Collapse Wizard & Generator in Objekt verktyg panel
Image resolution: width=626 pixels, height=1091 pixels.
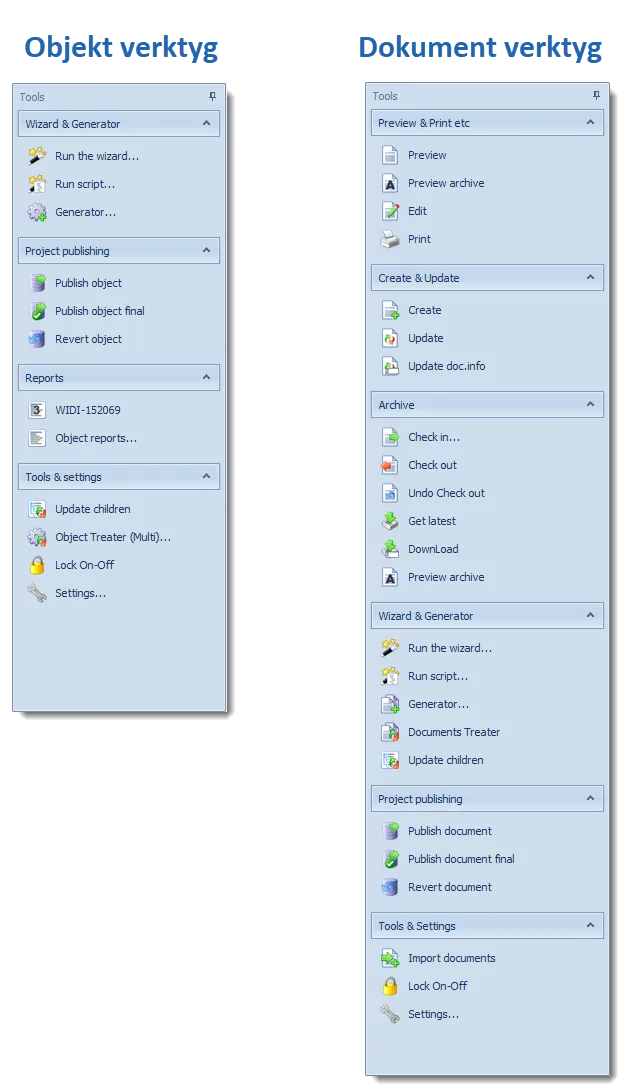coord(207,123)
